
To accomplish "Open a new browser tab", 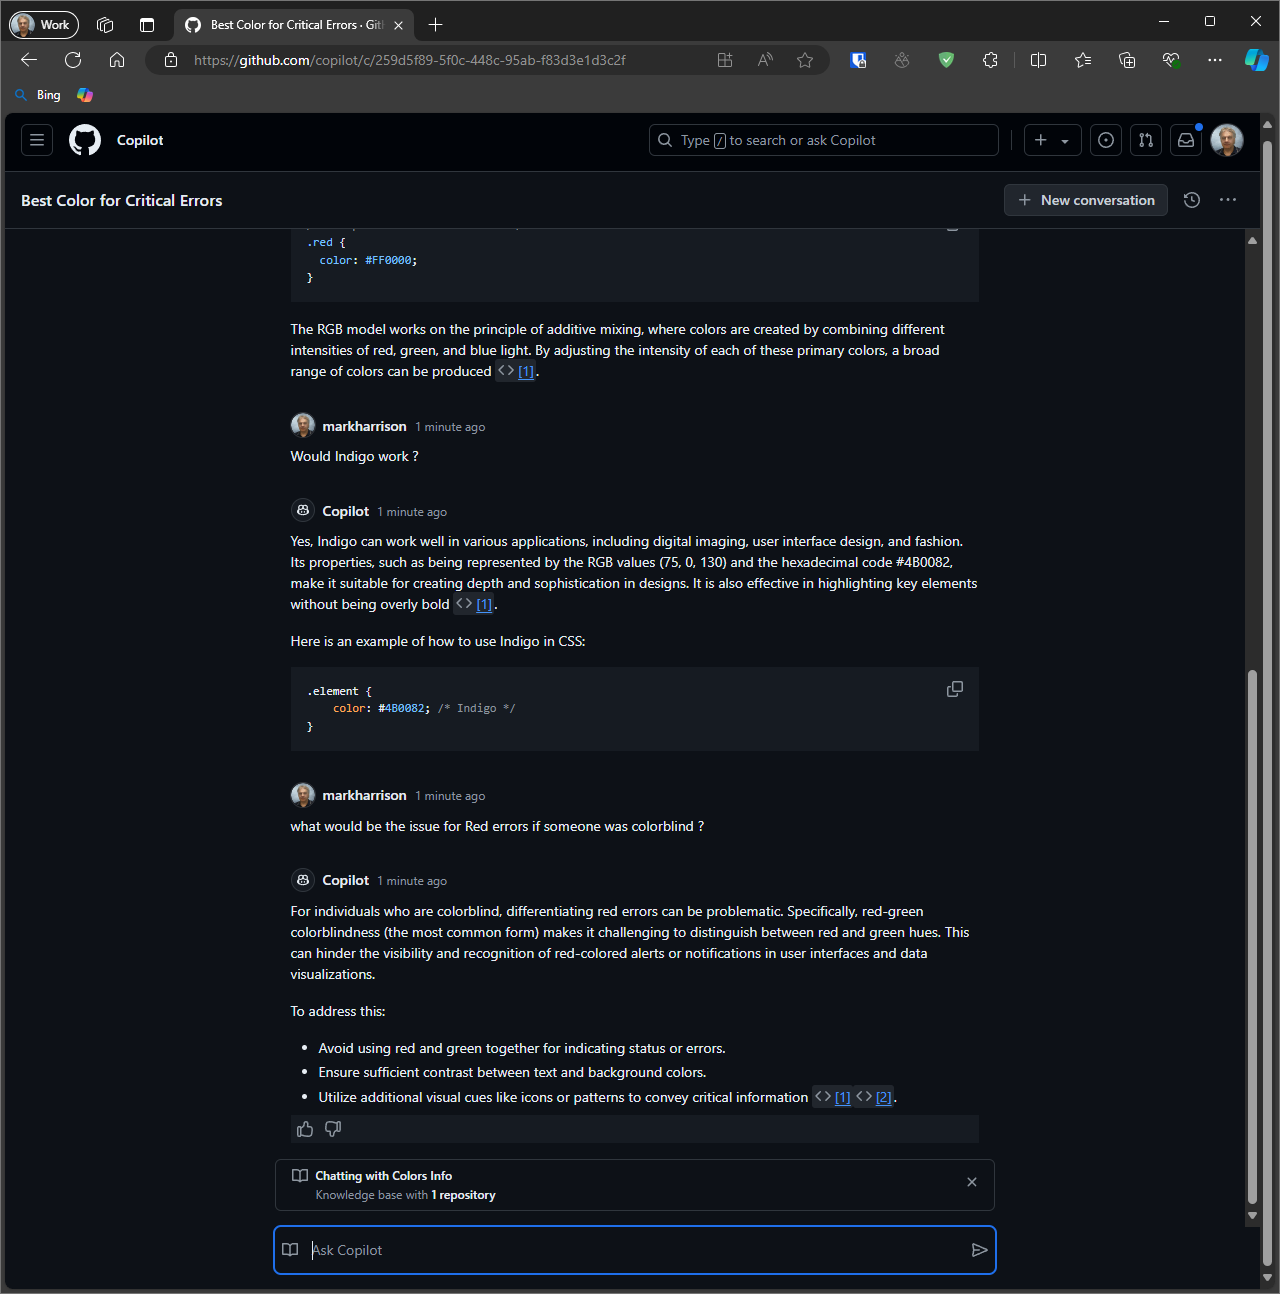I will coord(435,25).
